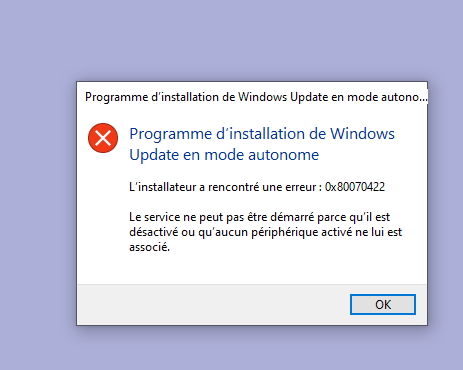Click the sentence starting 'Le service ne peut pas'
The image size is (463, 370).
pos(265,232)
